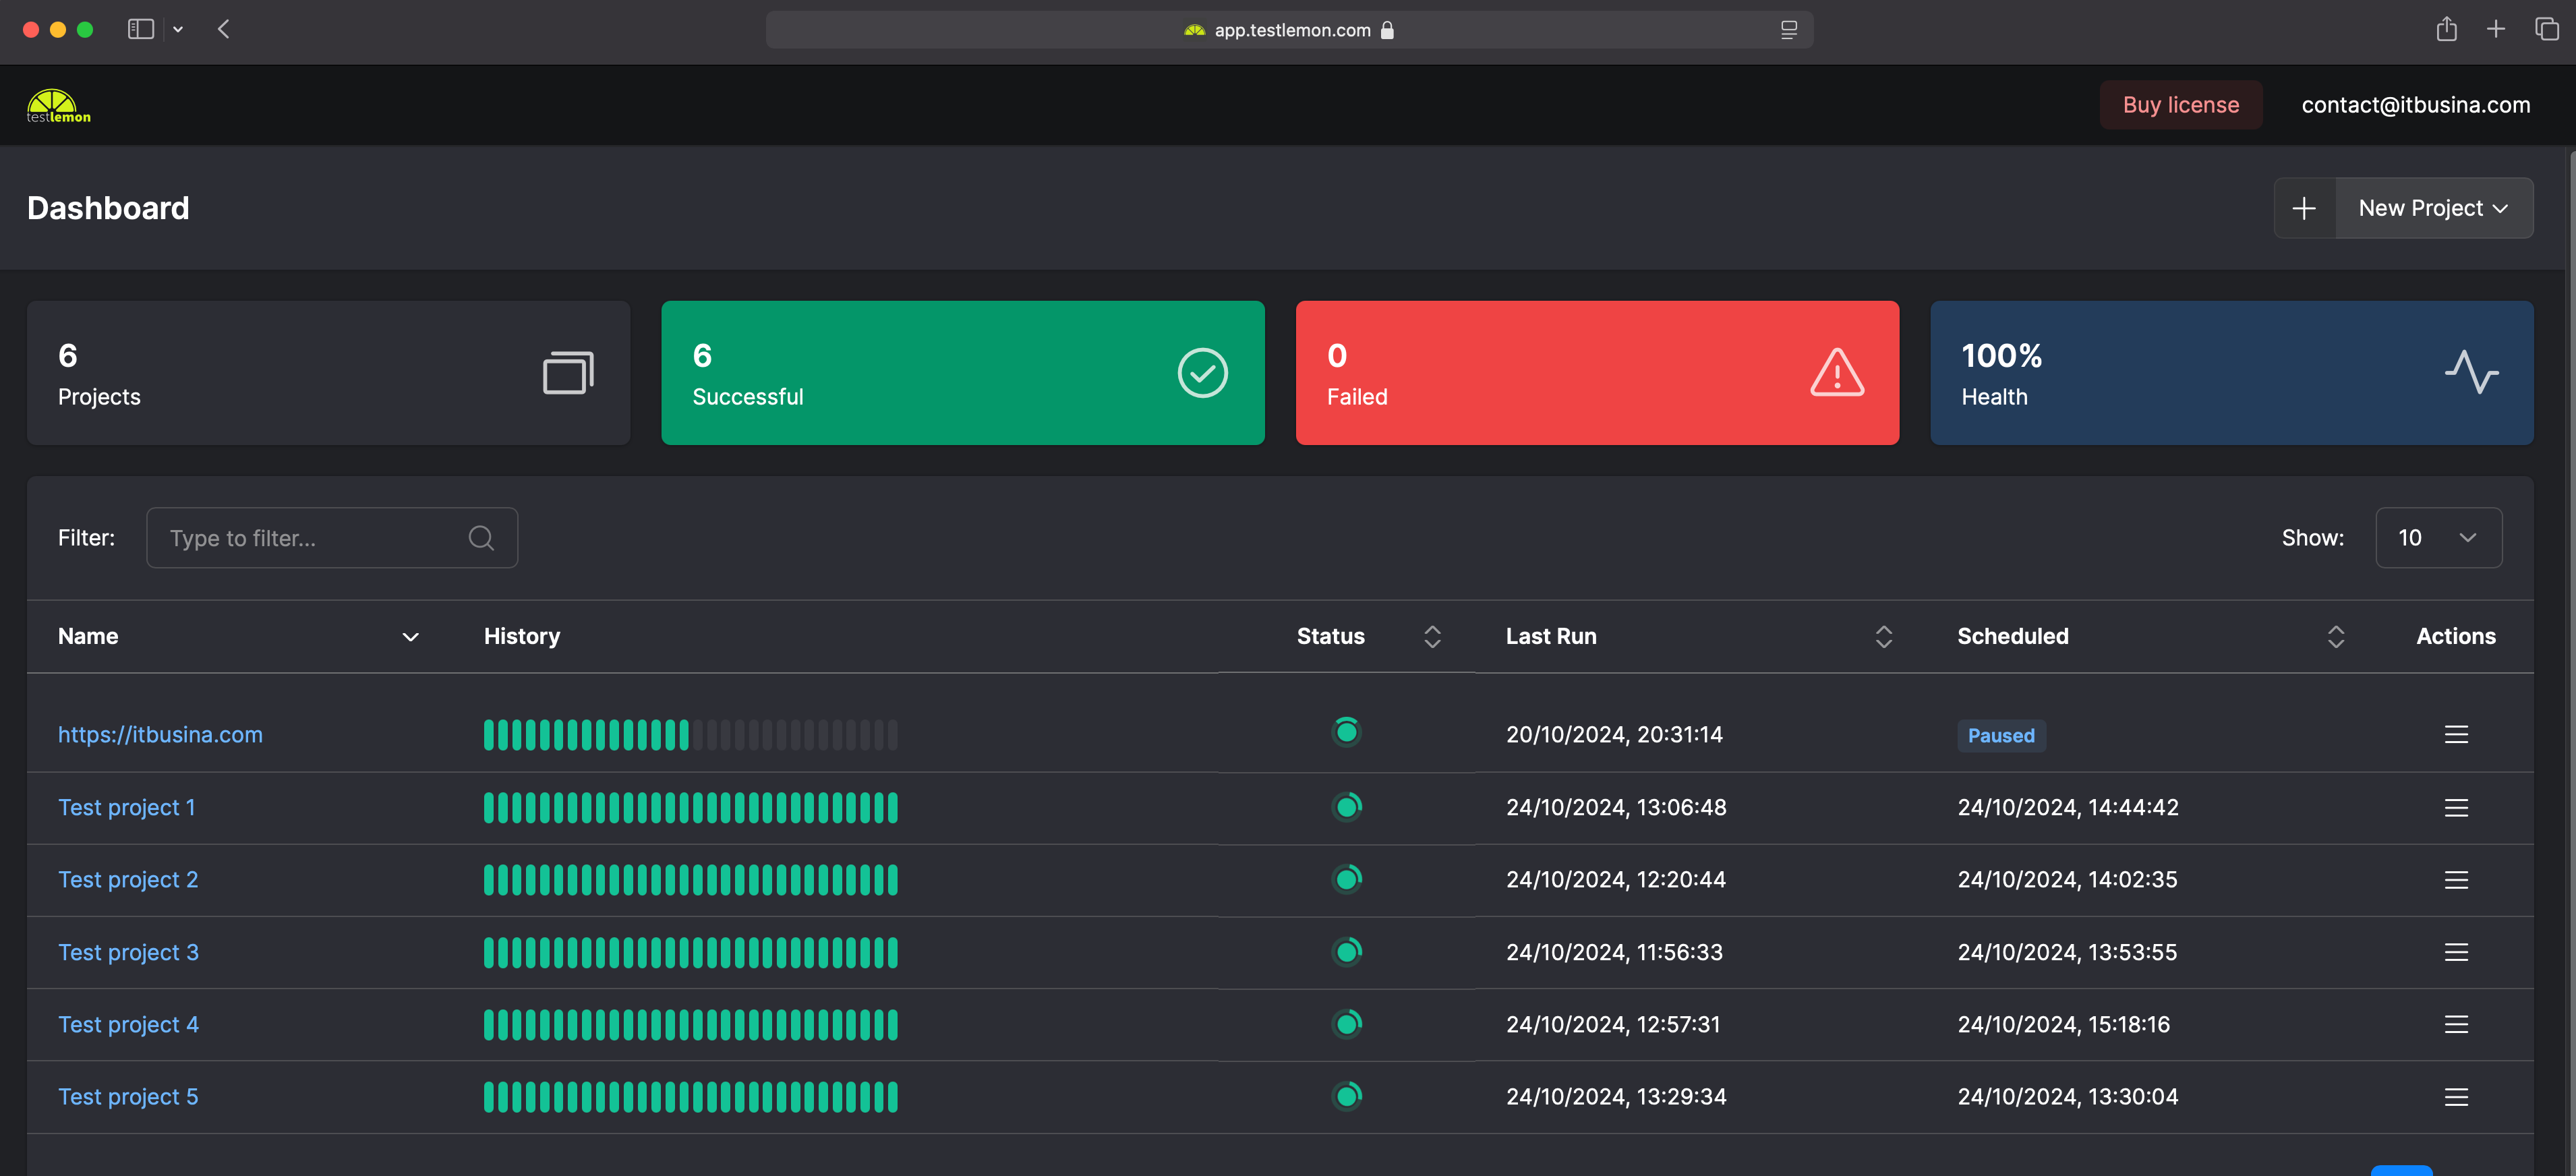Open the contact@itbusina.com account menu
This screenshot has width=2576, height=1176.
point(2415,105)
